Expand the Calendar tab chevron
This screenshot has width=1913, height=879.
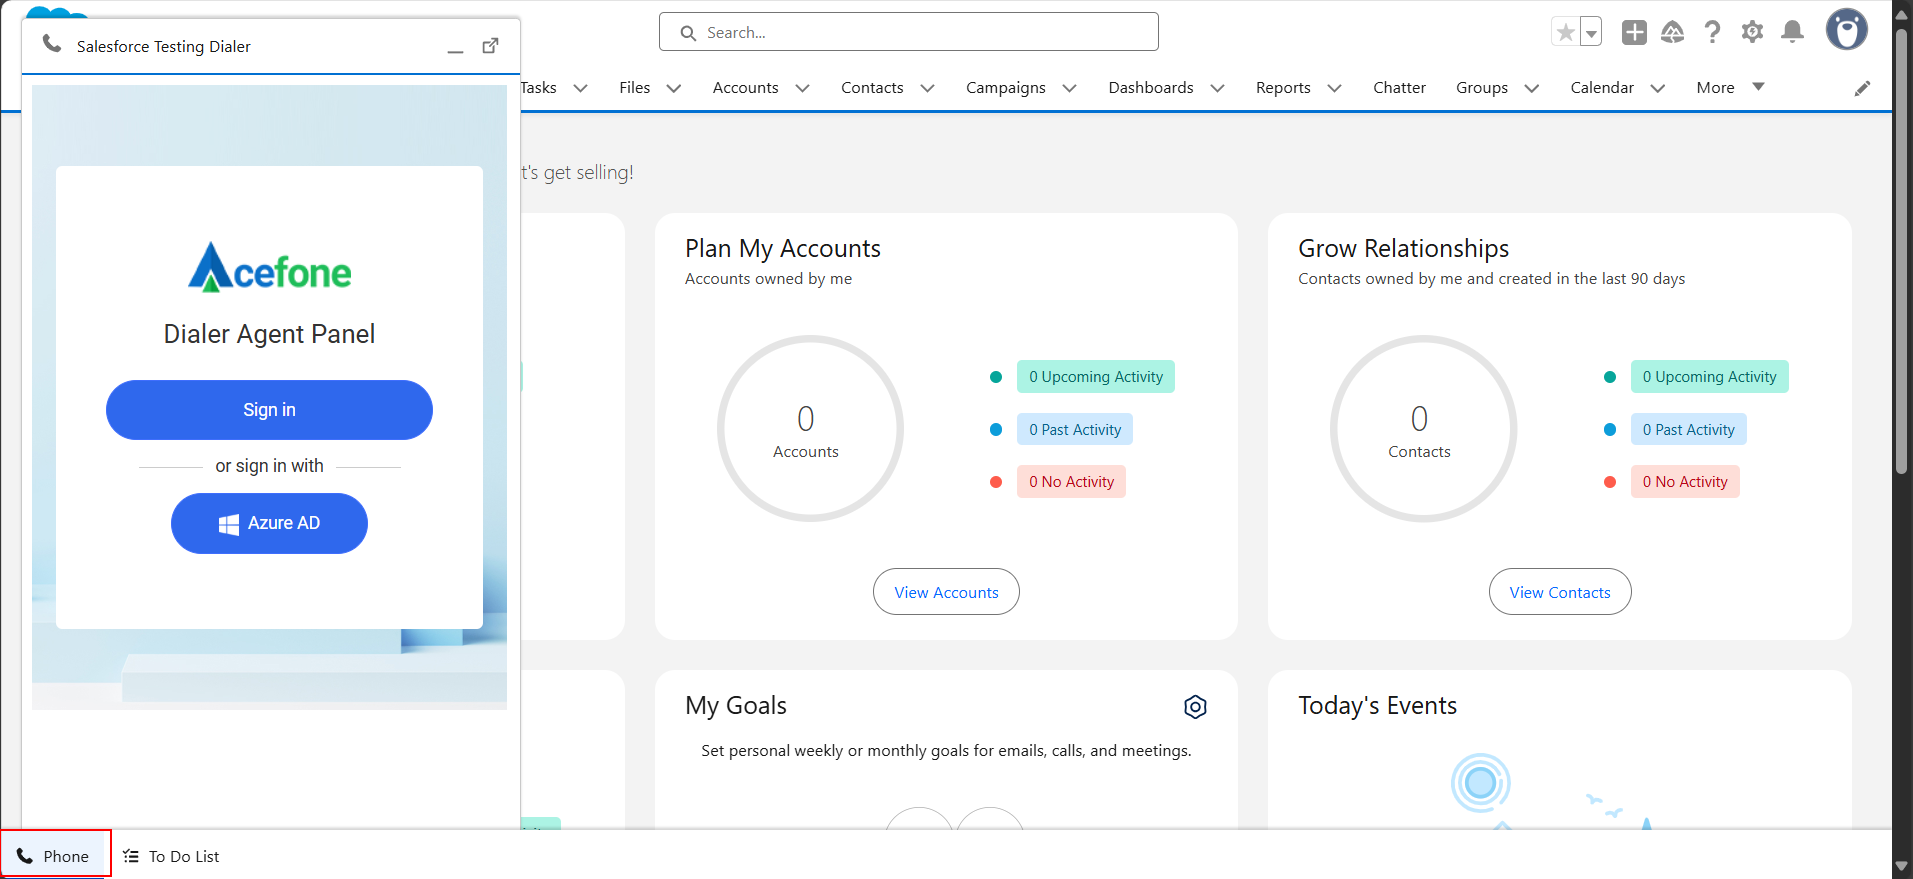click(x=1657, y=88)
